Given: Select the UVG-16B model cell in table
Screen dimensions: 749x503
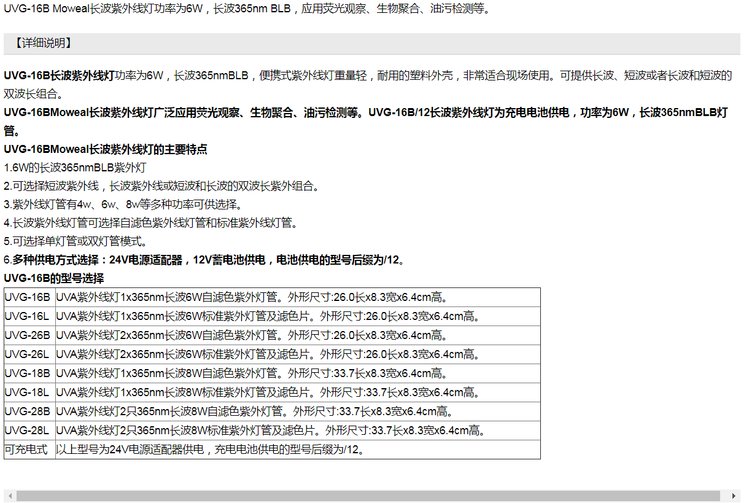Looking at the screenshot, I should click(x=27, y=297).
